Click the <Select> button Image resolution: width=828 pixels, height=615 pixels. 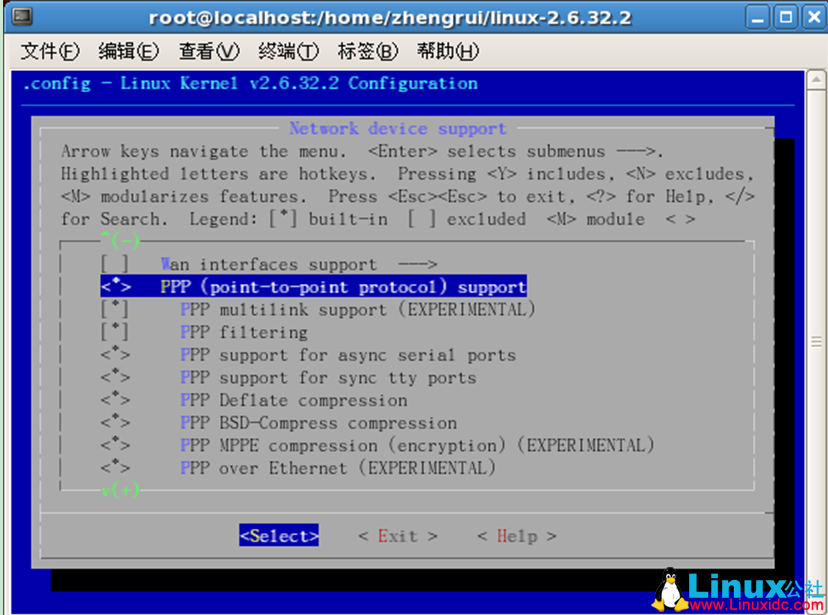[x=279, y=536]
